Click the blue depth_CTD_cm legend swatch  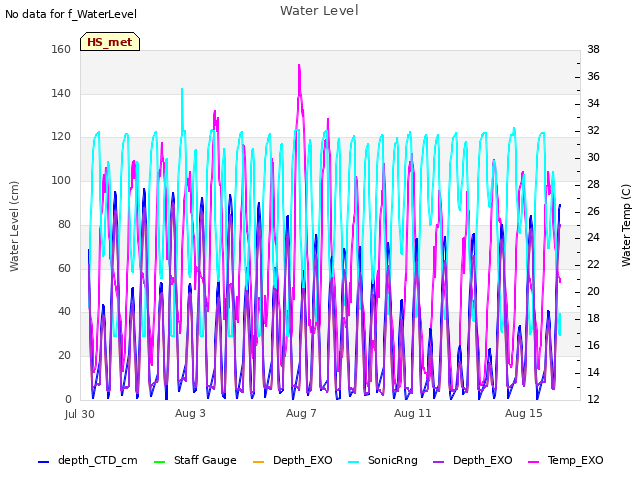click(x=43, y=462)
